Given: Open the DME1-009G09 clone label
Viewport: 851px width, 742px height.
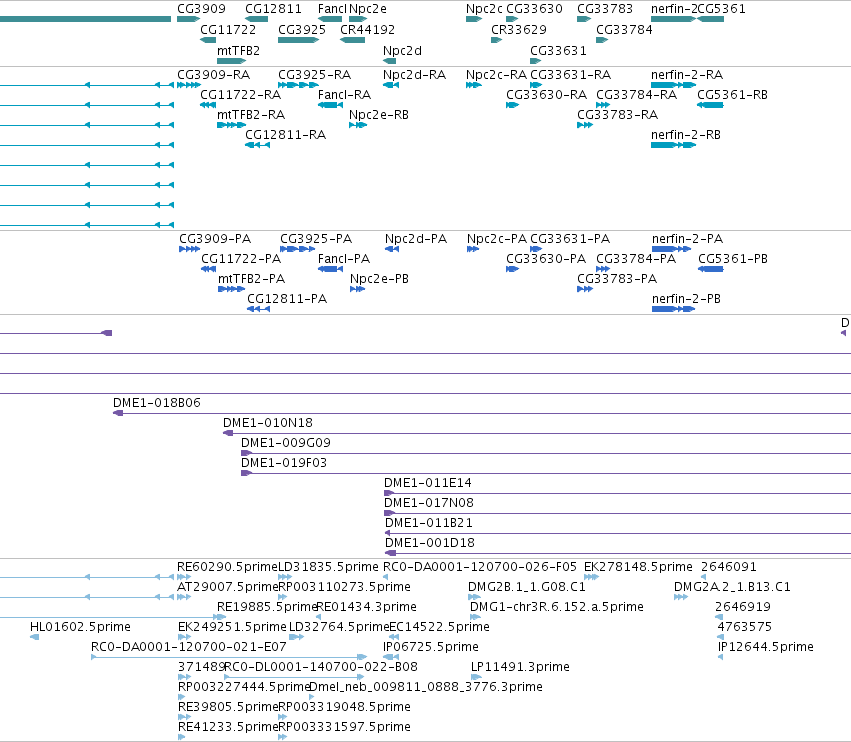Looking at the screenshot, I should tap(285, 442).
